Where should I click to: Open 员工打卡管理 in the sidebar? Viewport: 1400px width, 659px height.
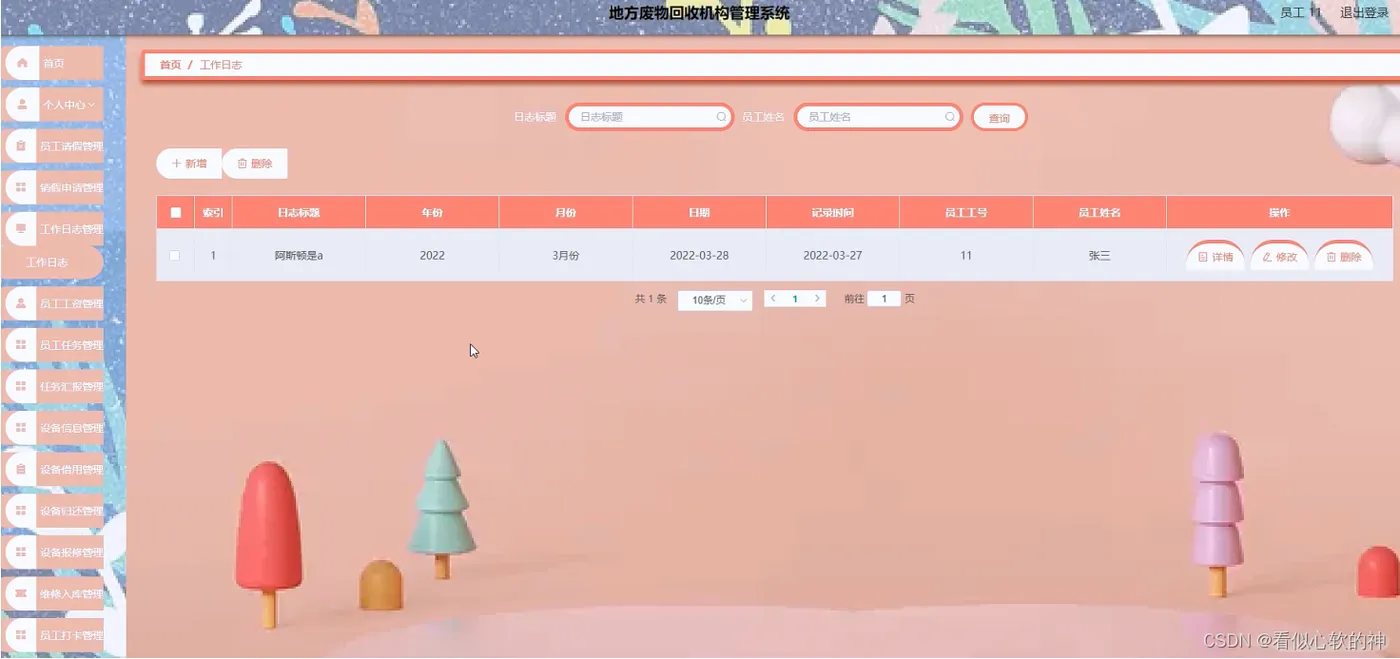click(x=55, y=635)
